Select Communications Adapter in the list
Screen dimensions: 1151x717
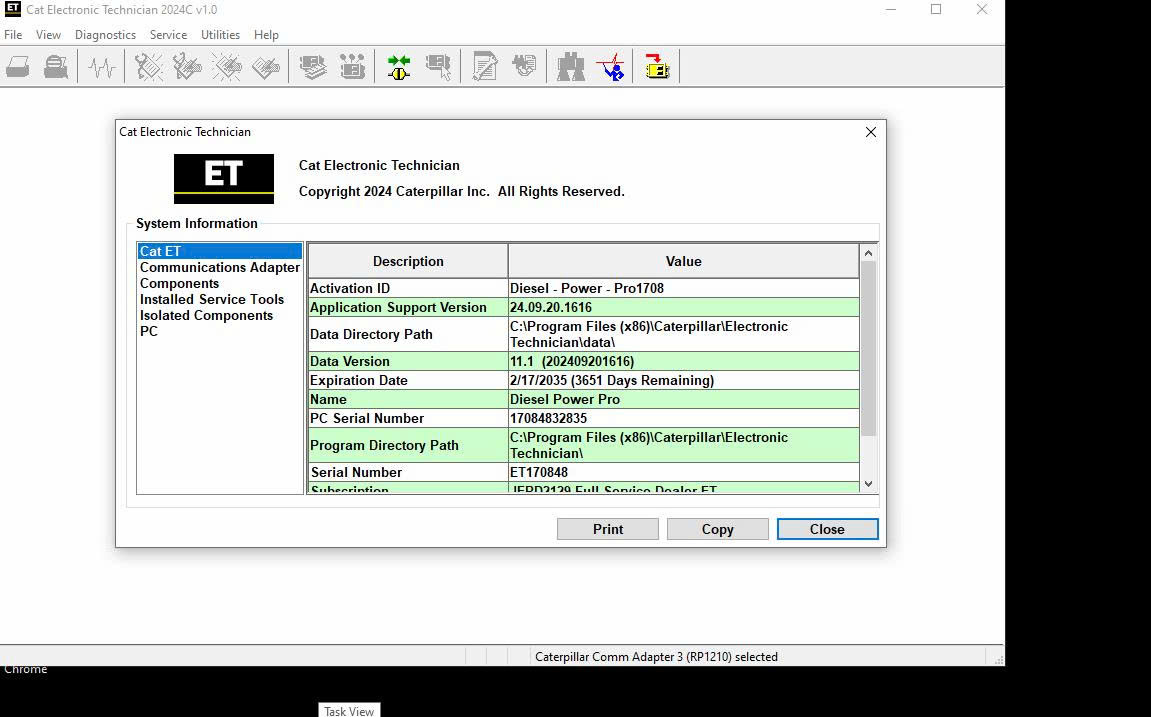point(219,267)
